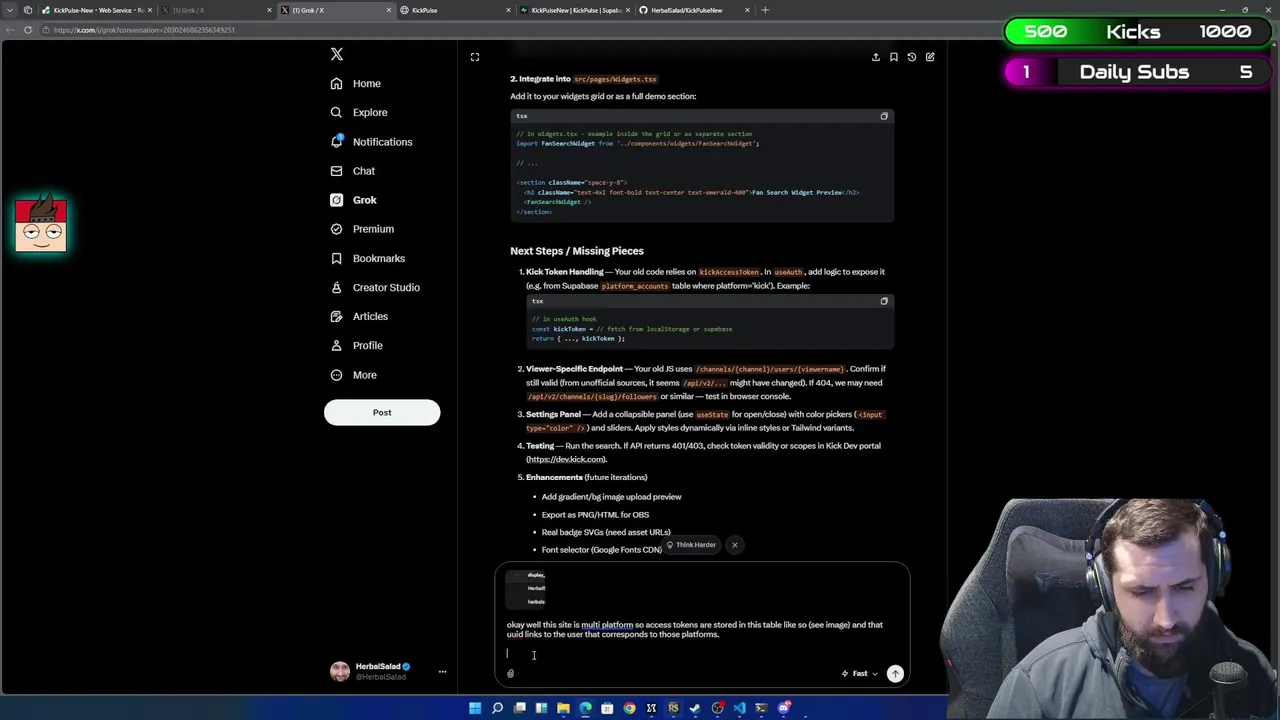The height and width of the screenshot is (720, 1280).
Task: Send the message with arrow button
Action: coord(895,673)
